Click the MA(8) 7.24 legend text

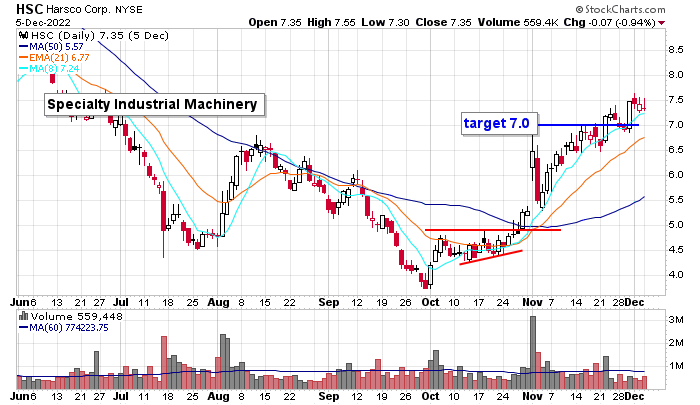[54, 69]
